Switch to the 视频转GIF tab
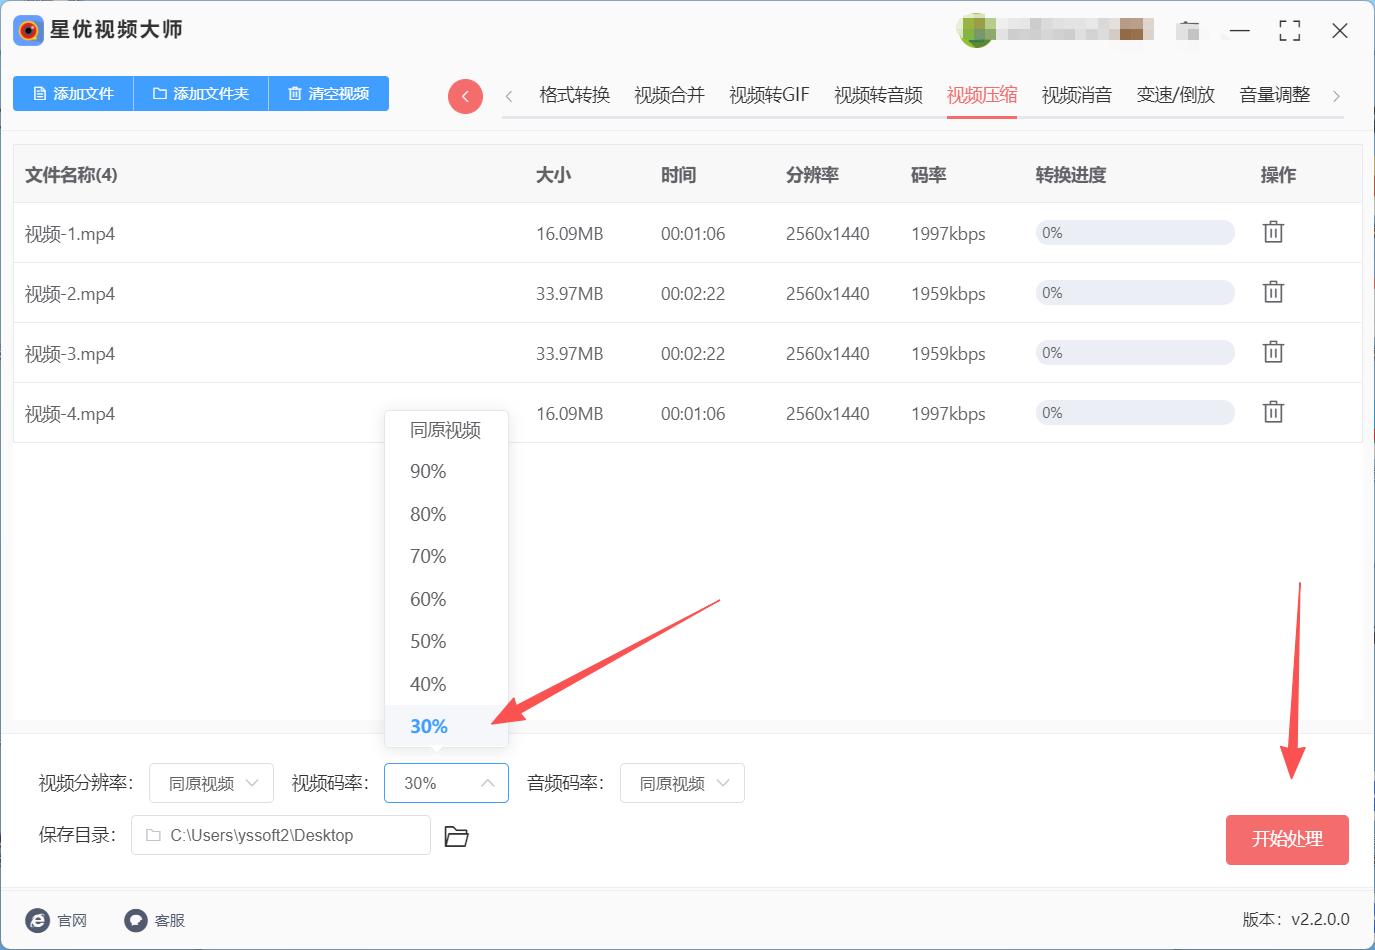This screenshot has height=950, width=1375. coord(769,94)
